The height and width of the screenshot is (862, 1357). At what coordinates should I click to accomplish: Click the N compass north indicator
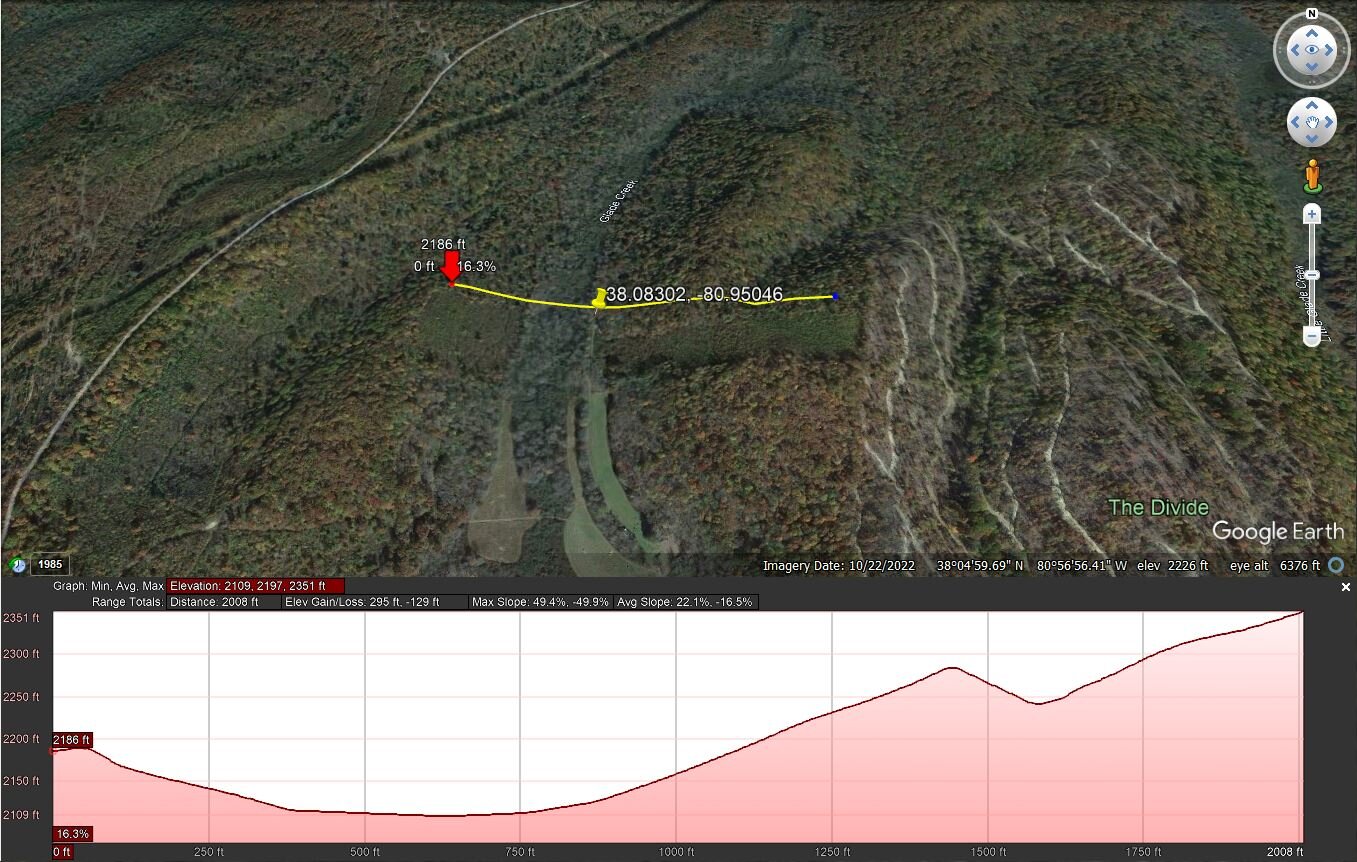[x=1311, y=13]
